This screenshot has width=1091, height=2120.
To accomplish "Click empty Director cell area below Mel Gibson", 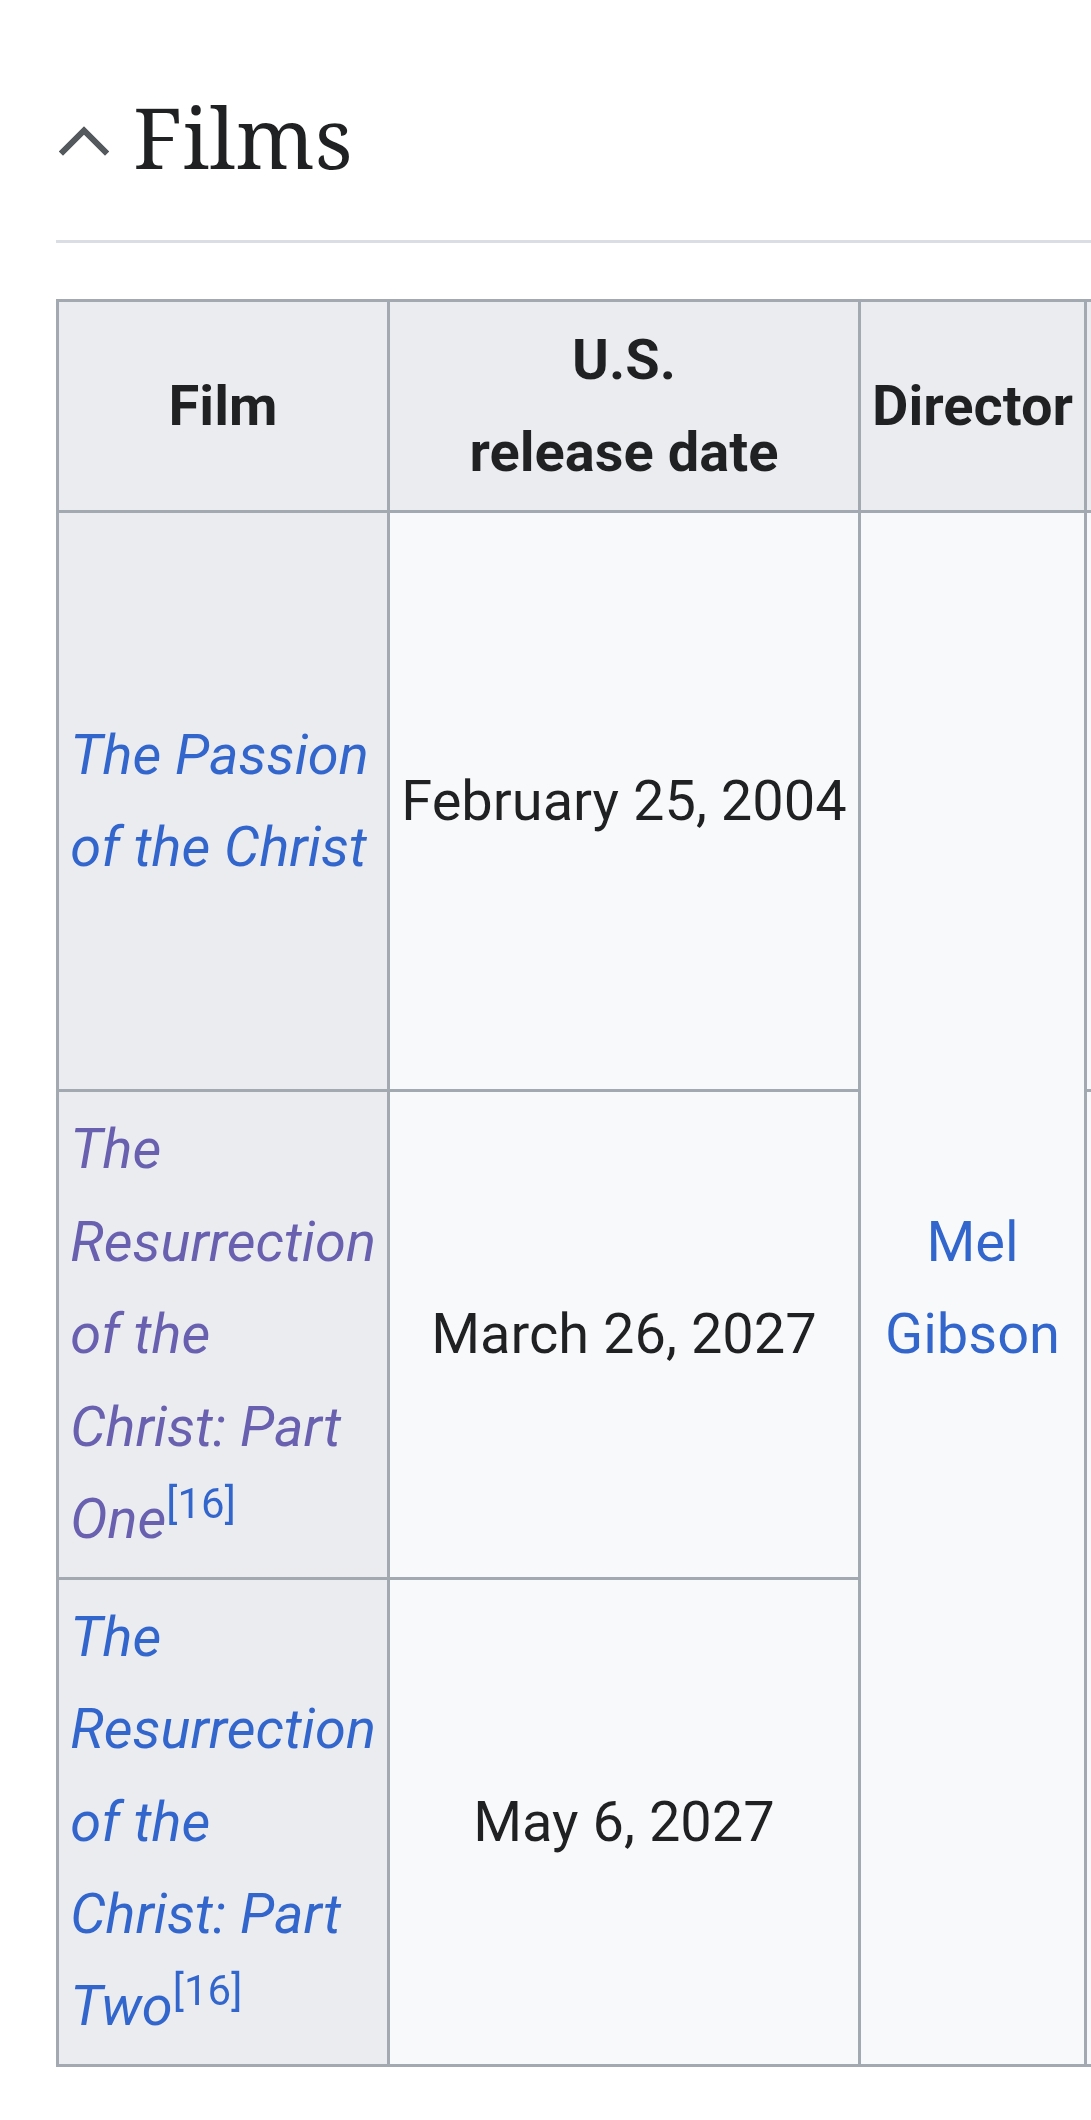I will (x=972, y=1750).
